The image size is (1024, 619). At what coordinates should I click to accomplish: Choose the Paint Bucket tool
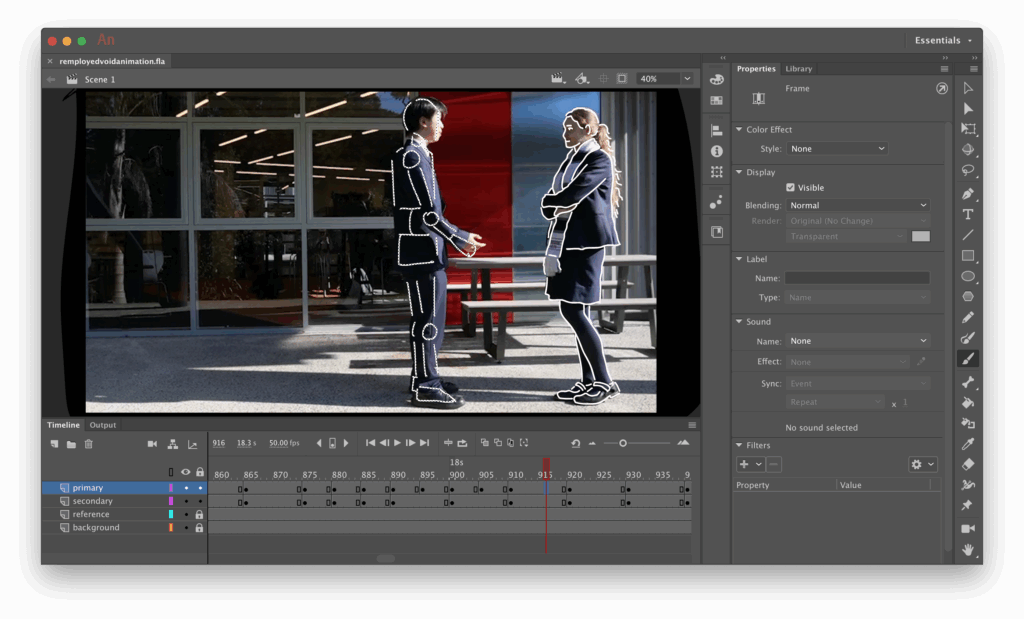pos(968,402)
